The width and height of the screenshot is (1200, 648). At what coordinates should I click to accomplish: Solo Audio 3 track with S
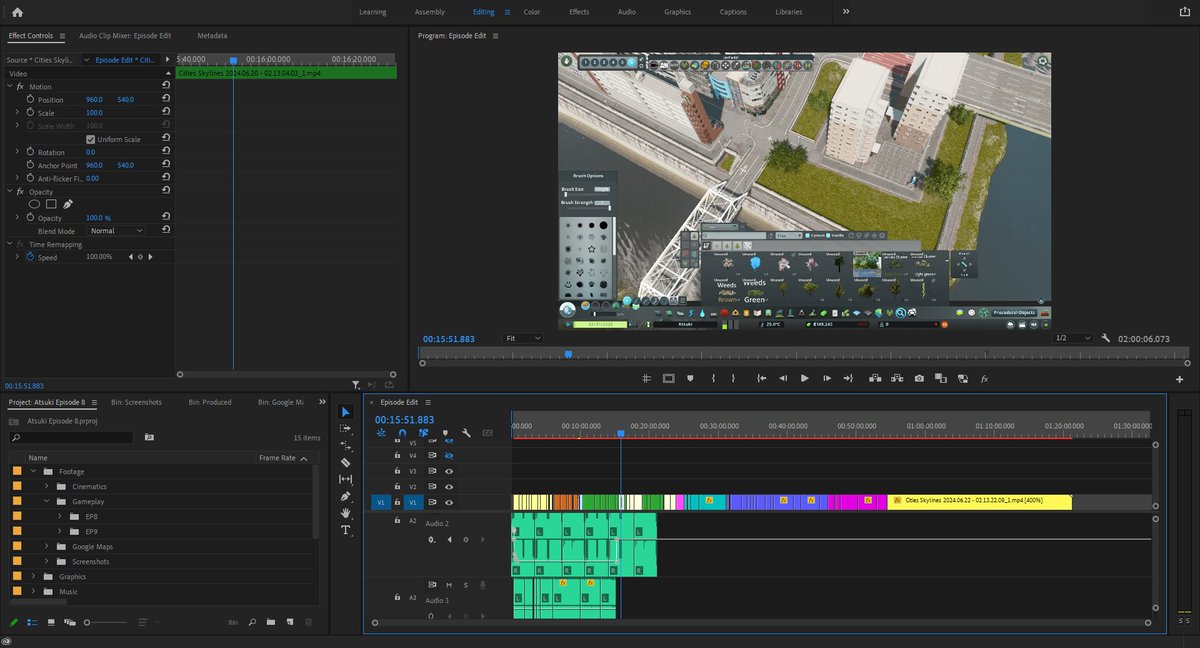(x=465, y=585)
